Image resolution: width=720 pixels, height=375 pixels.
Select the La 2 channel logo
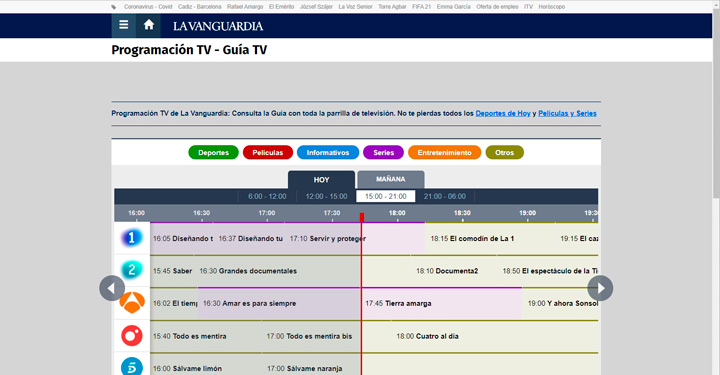(132, 270)
